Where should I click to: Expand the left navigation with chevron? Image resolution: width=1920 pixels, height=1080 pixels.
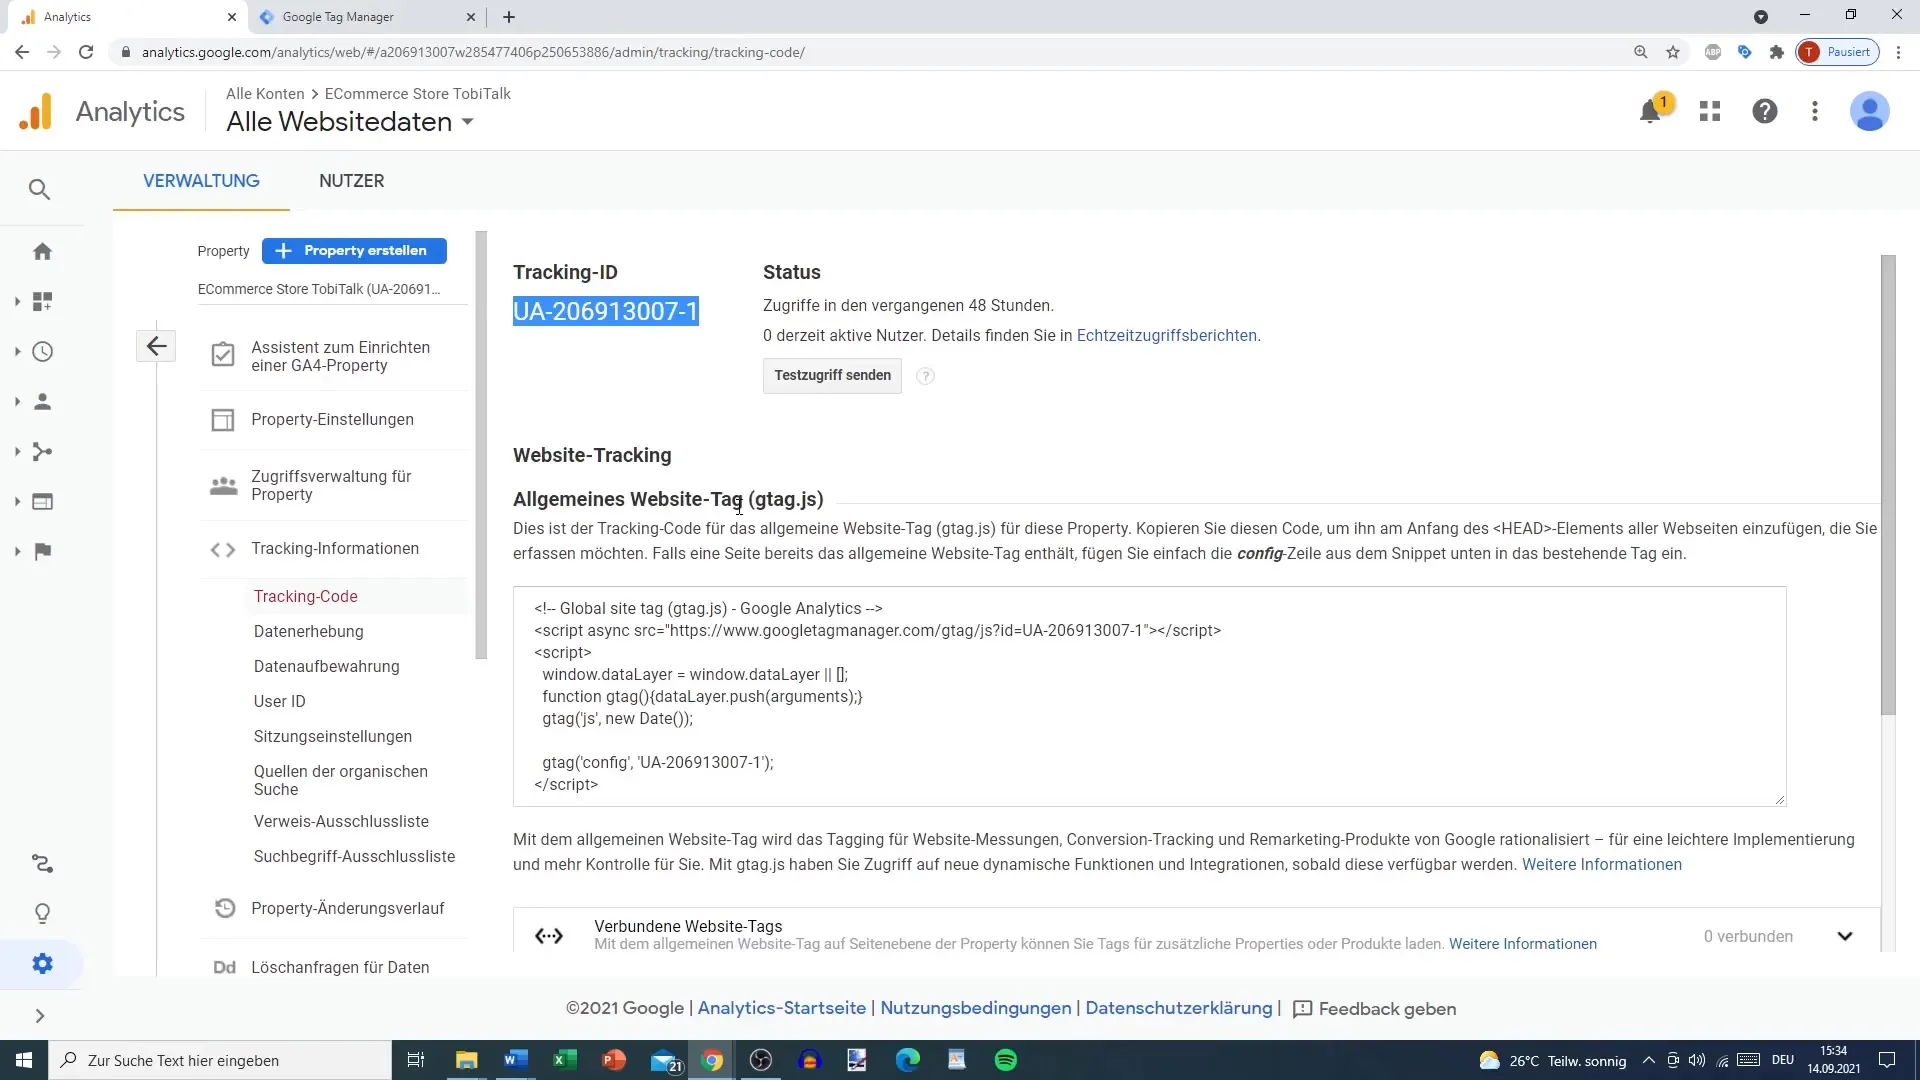click(40, 1016)
